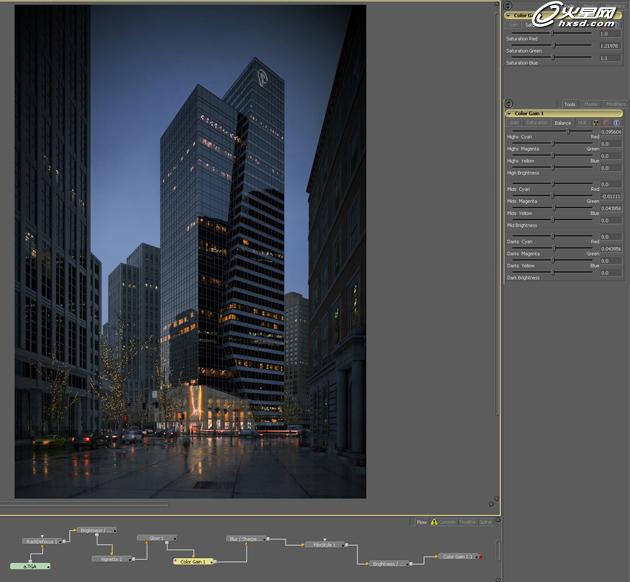Click the radiation icon in Color Gain tabs
Screen dimensions: 630x582
click(x=596, y=123)
